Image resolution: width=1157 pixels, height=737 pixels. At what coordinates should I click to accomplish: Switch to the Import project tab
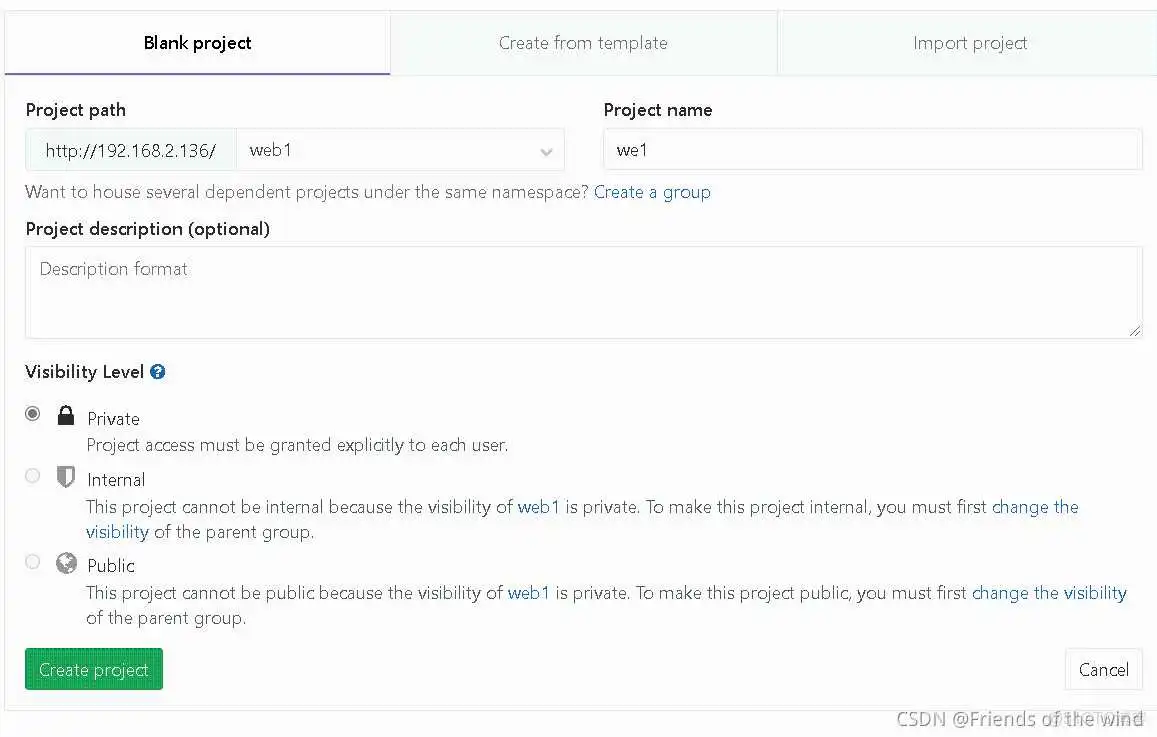[x=969, y=43]
